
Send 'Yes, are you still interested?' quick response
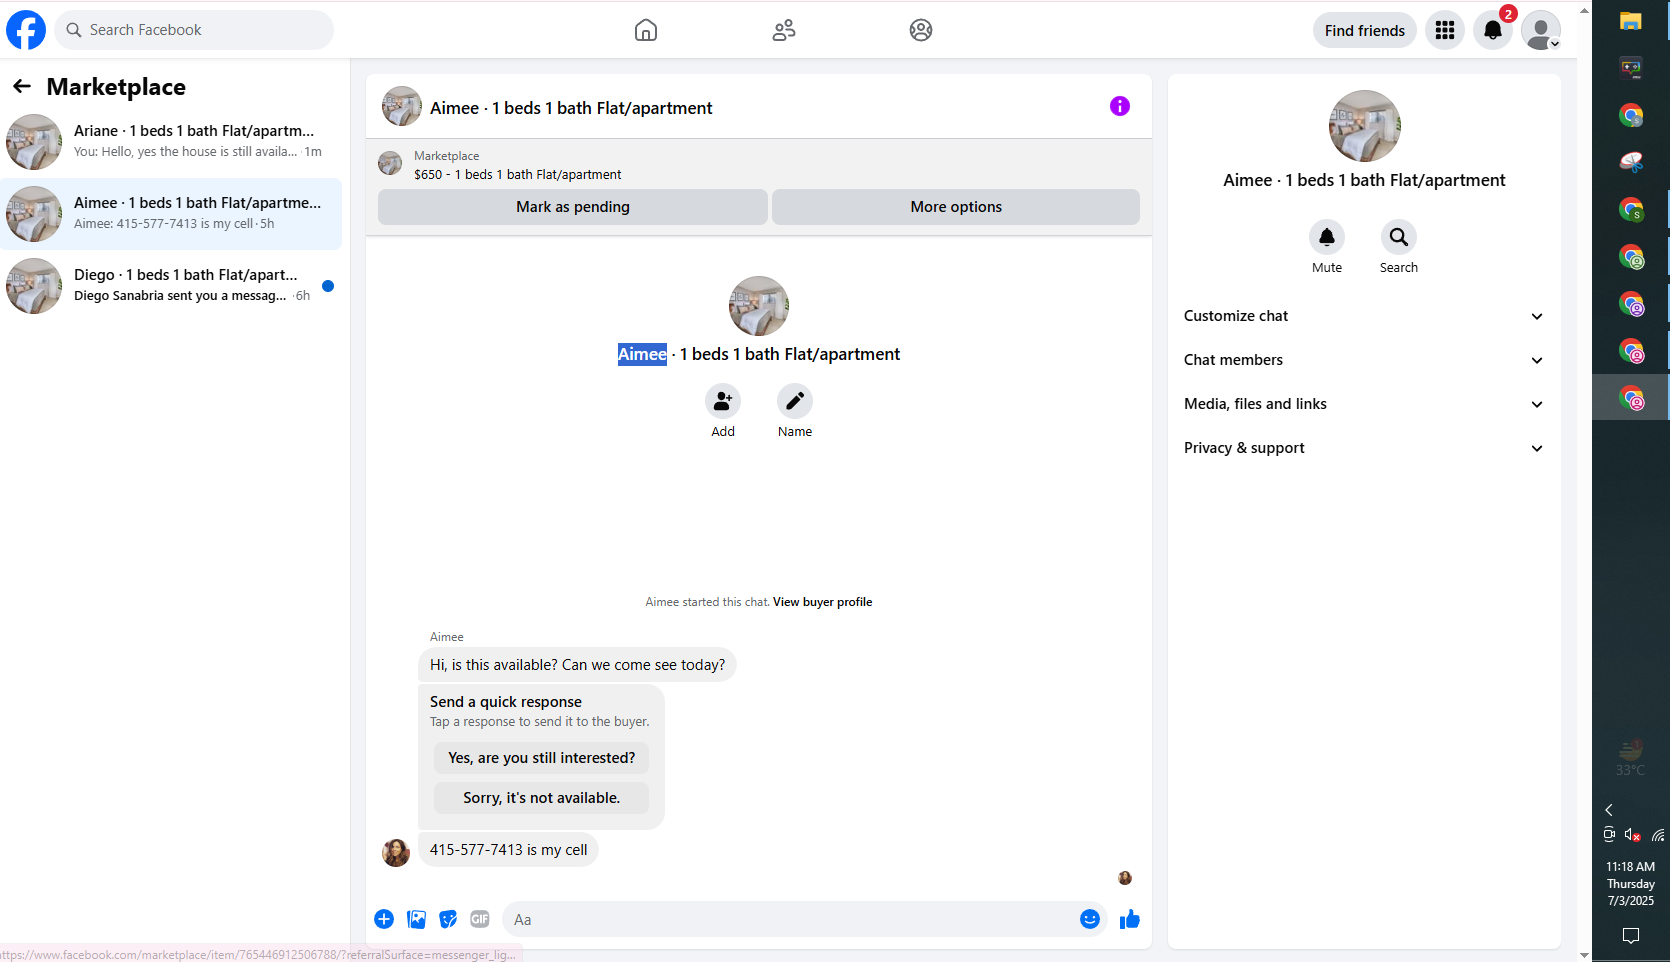541,758
